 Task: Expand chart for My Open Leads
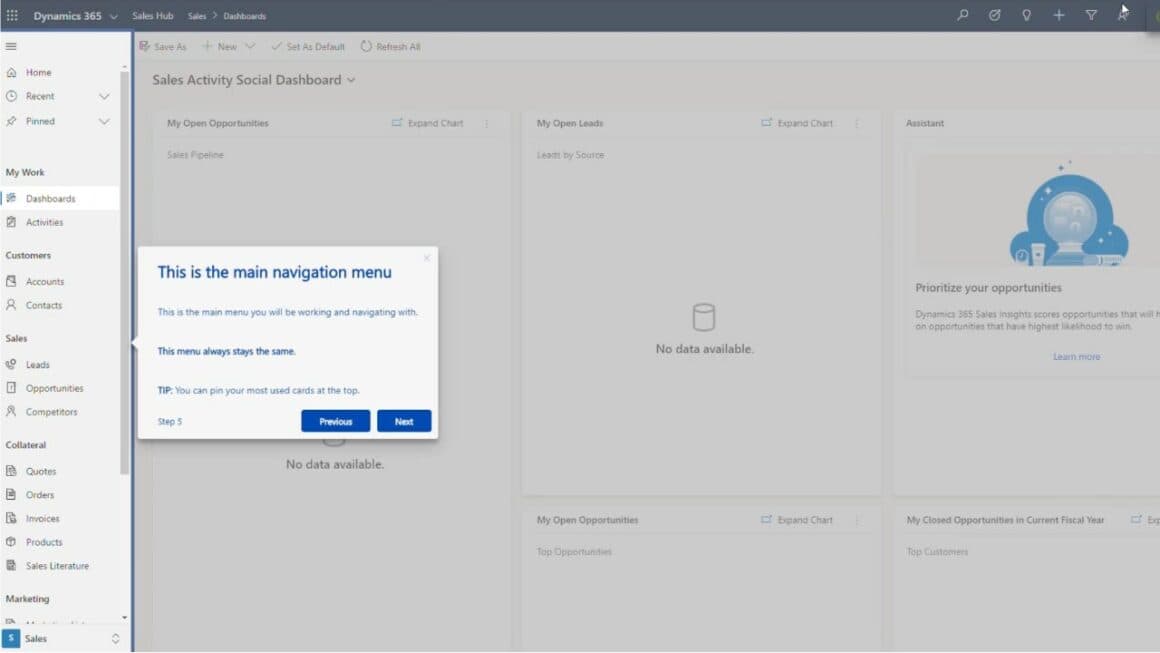click(x=797, y=123)
